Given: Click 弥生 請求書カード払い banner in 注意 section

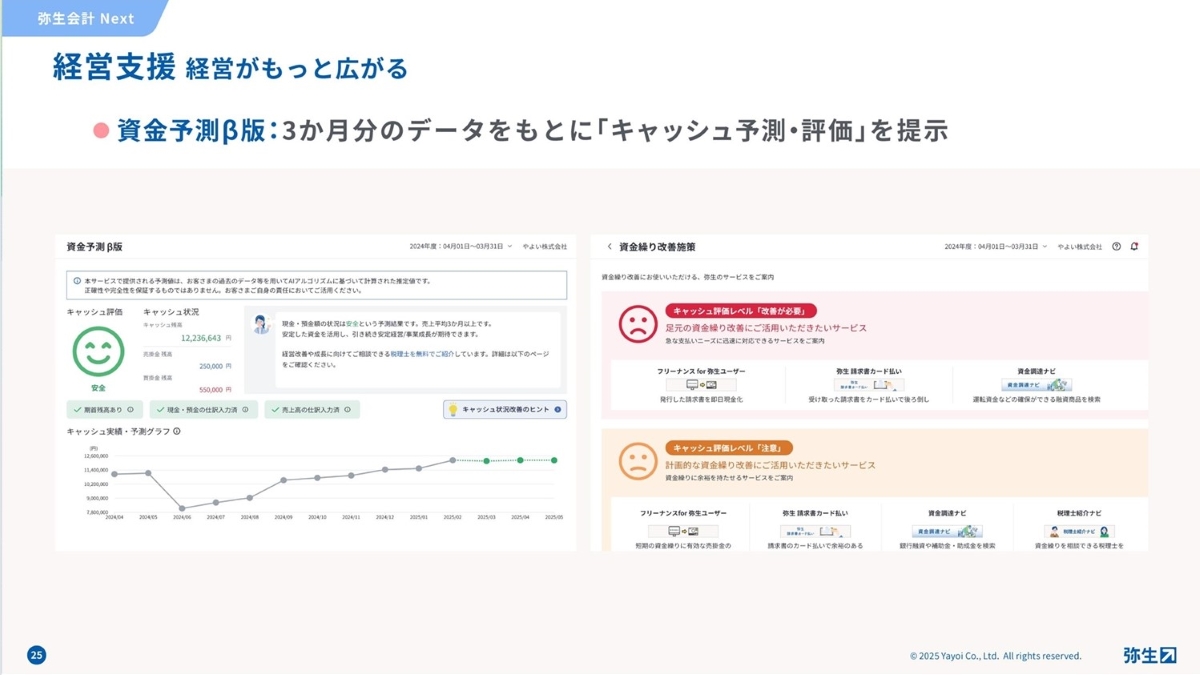Looking at the screenshot, I should click(x=815, y=531).
